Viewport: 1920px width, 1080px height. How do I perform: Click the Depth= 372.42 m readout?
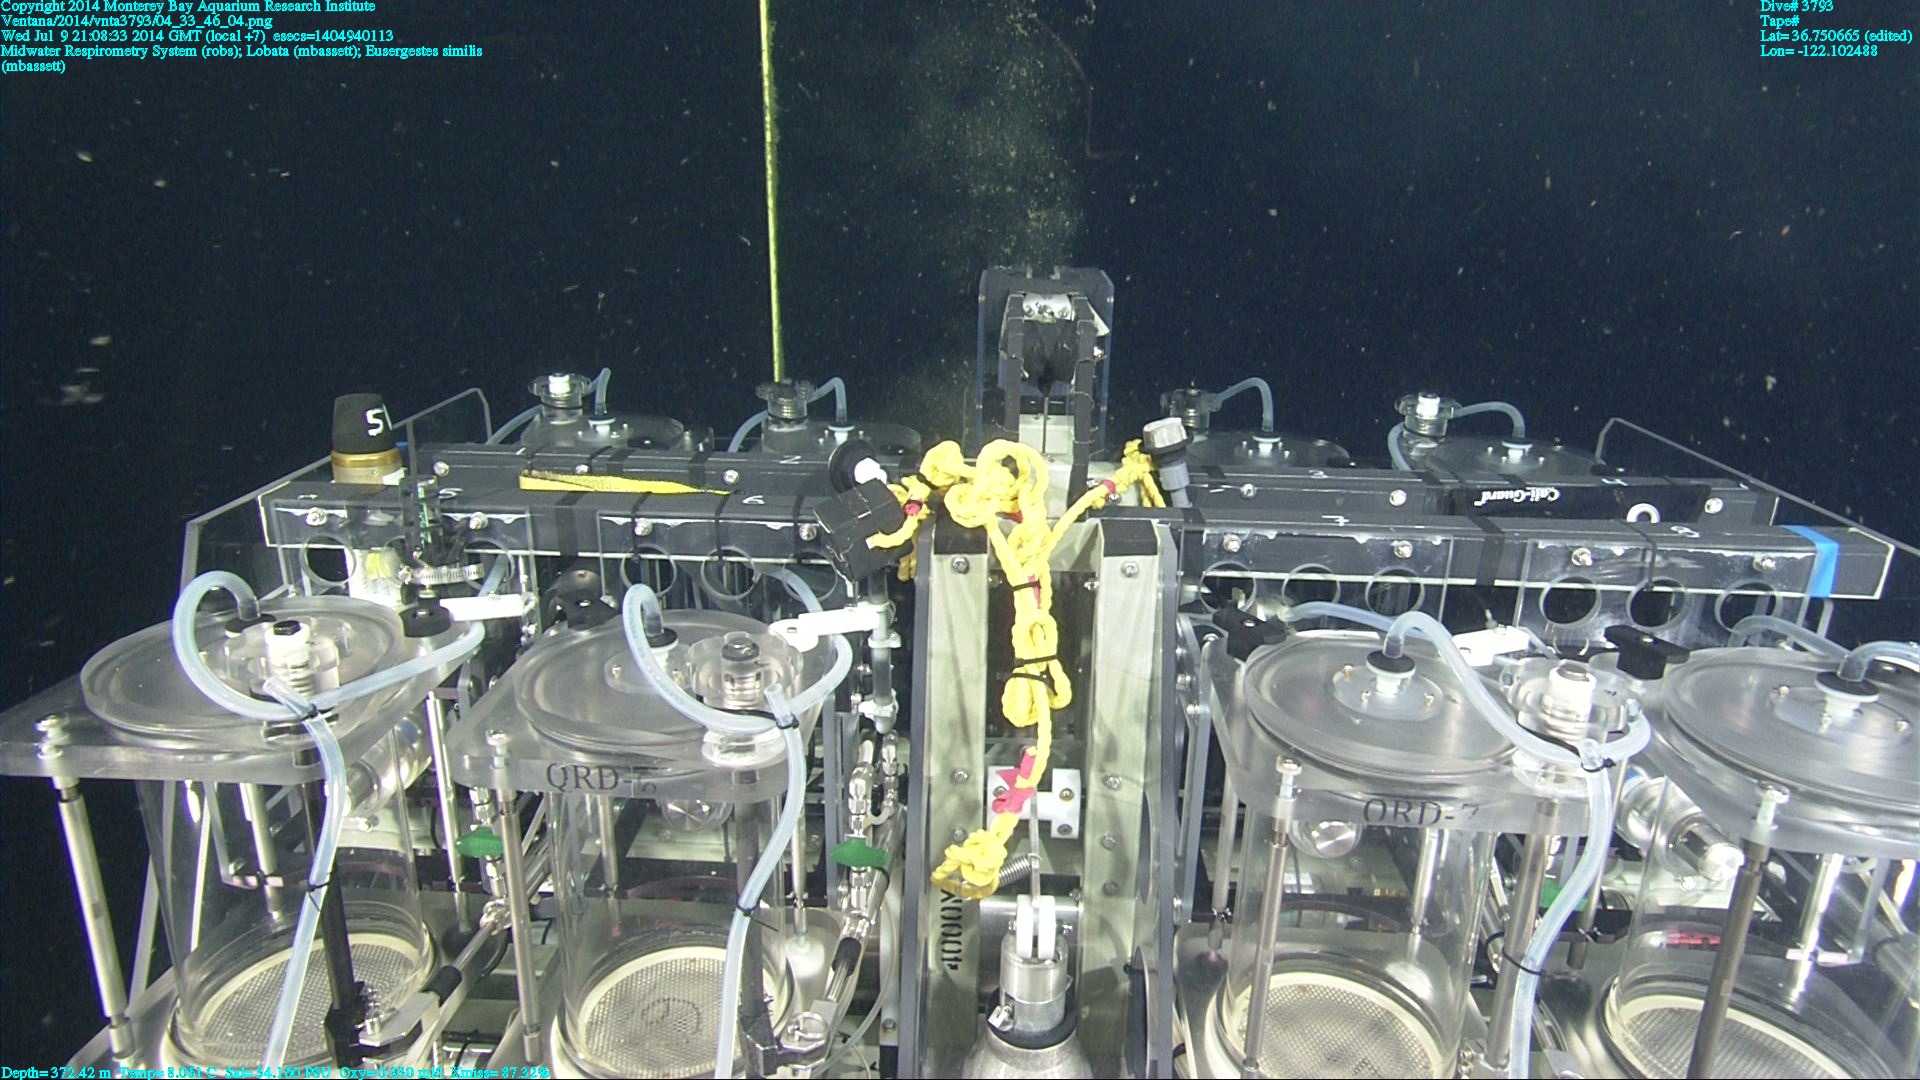point(55,1072)
